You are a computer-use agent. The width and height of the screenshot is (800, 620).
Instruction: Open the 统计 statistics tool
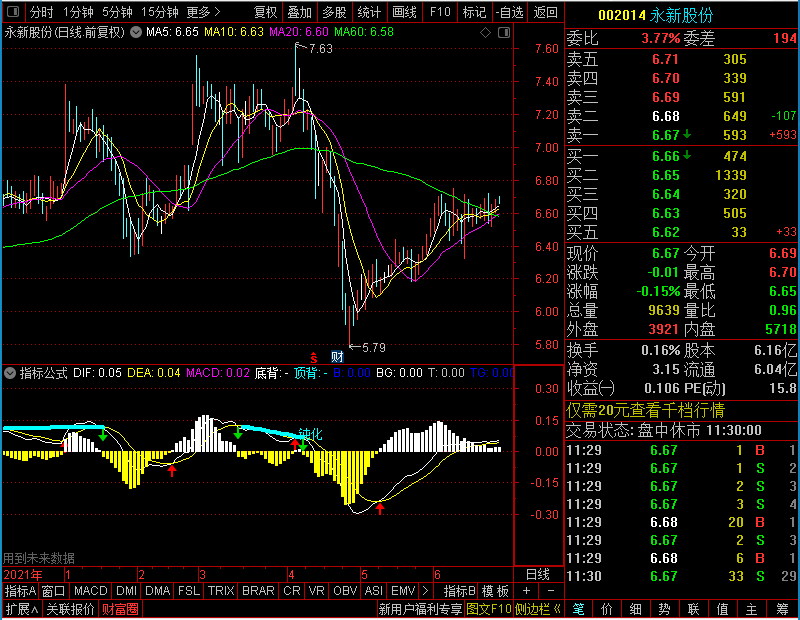369,12
